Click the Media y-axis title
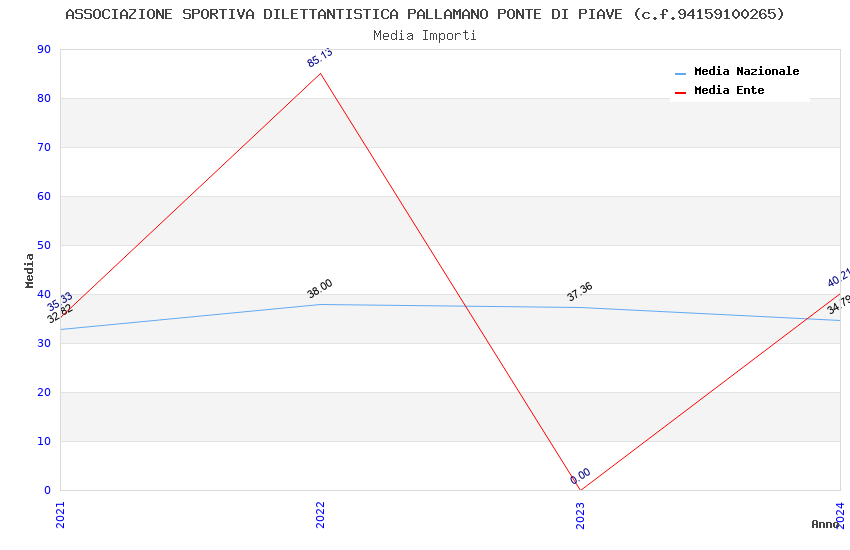The image size is (850, 550). point(30,270)
